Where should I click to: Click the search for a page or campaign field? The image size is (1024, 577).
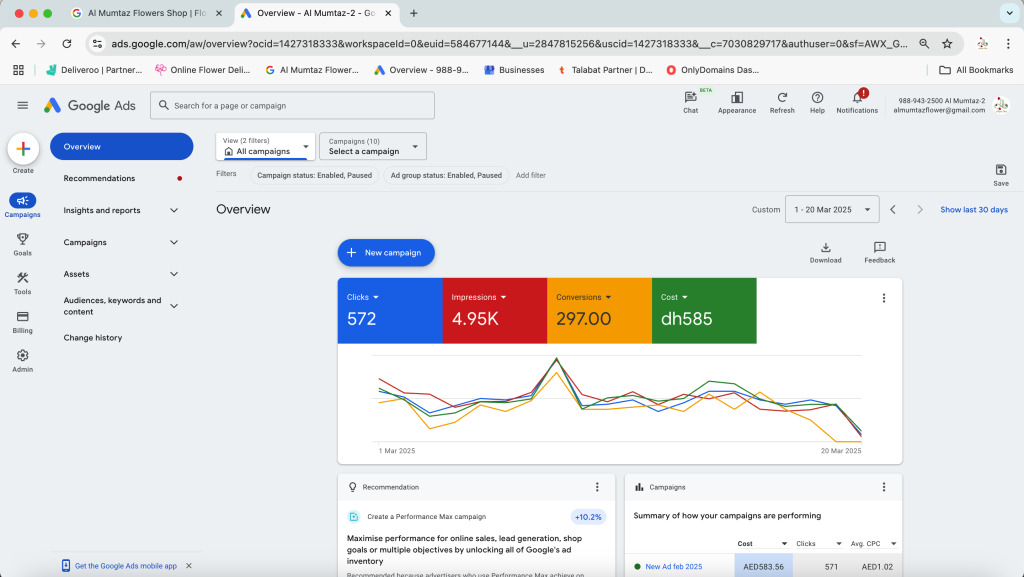tap(293, 105)
